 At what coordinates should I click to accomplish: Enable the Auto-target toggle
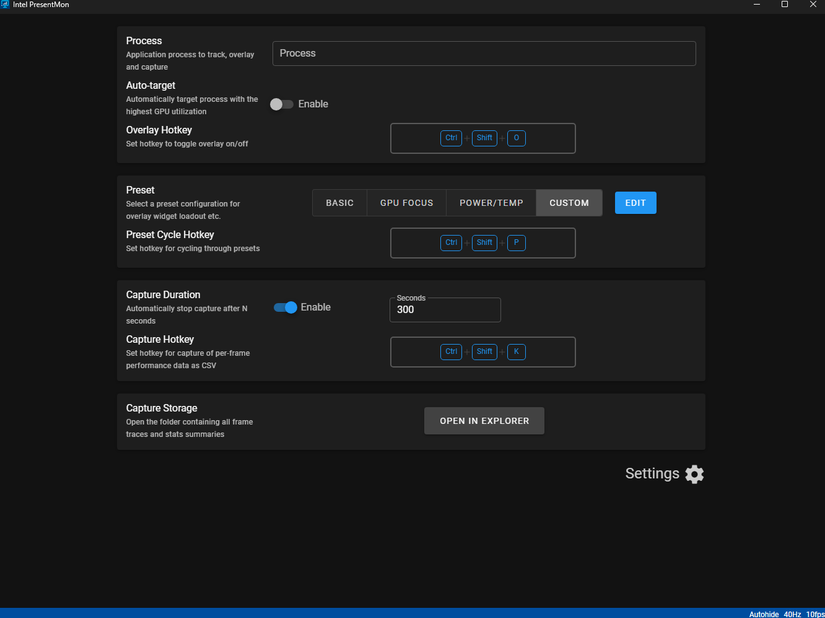point(281,104)
